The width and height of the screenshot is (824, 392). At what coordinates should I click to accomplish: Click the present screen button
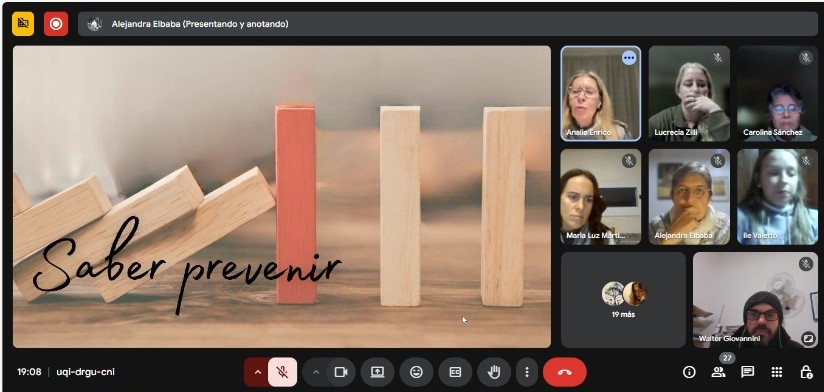377,372
